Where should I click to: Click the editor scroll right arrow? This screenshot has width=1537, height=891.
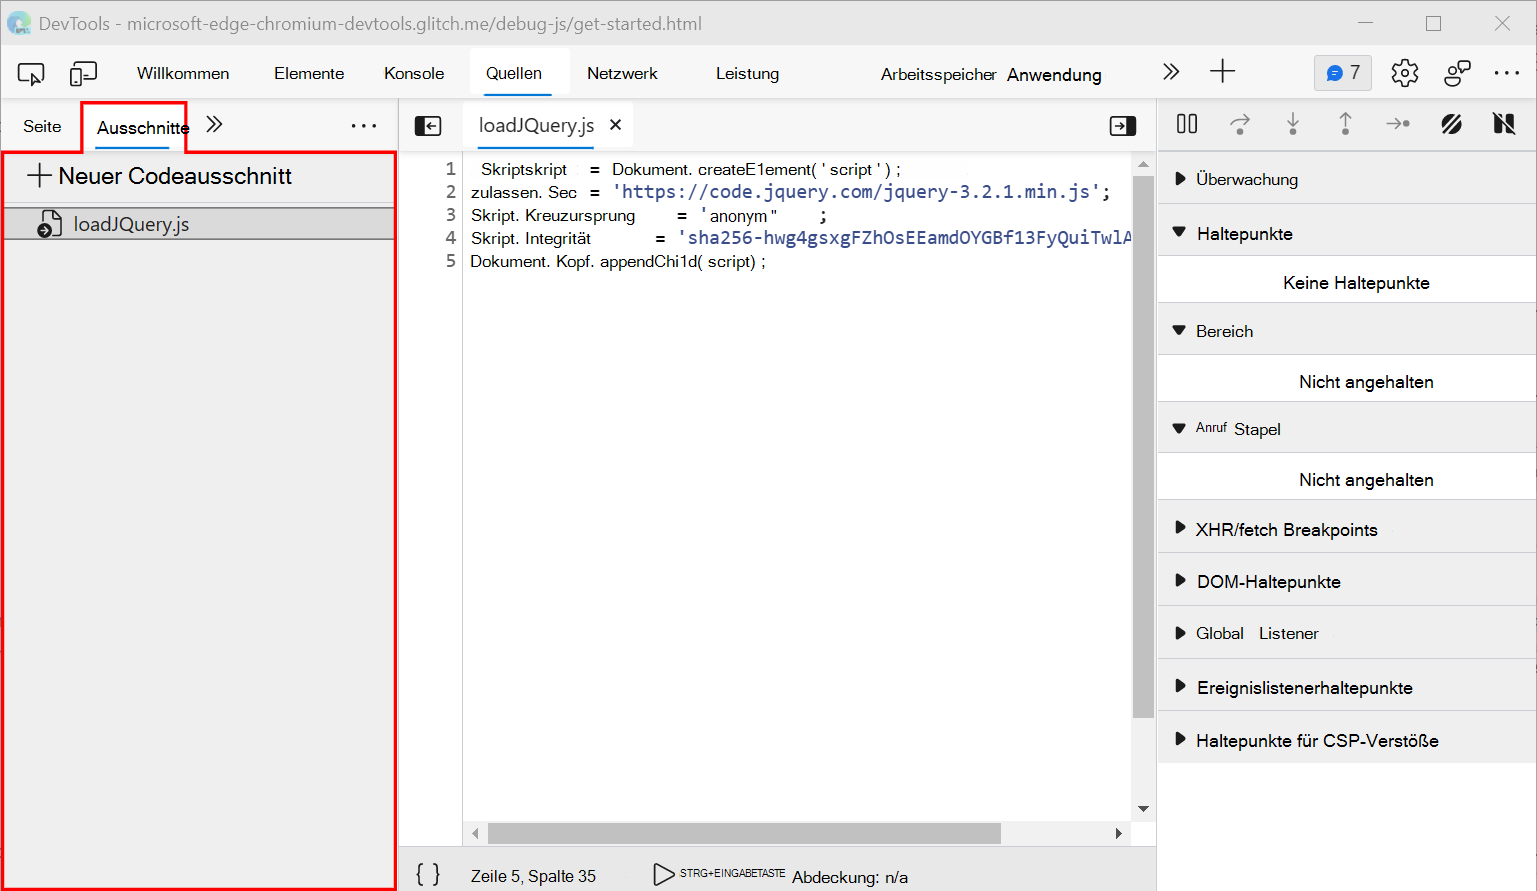coord(1119,833)
